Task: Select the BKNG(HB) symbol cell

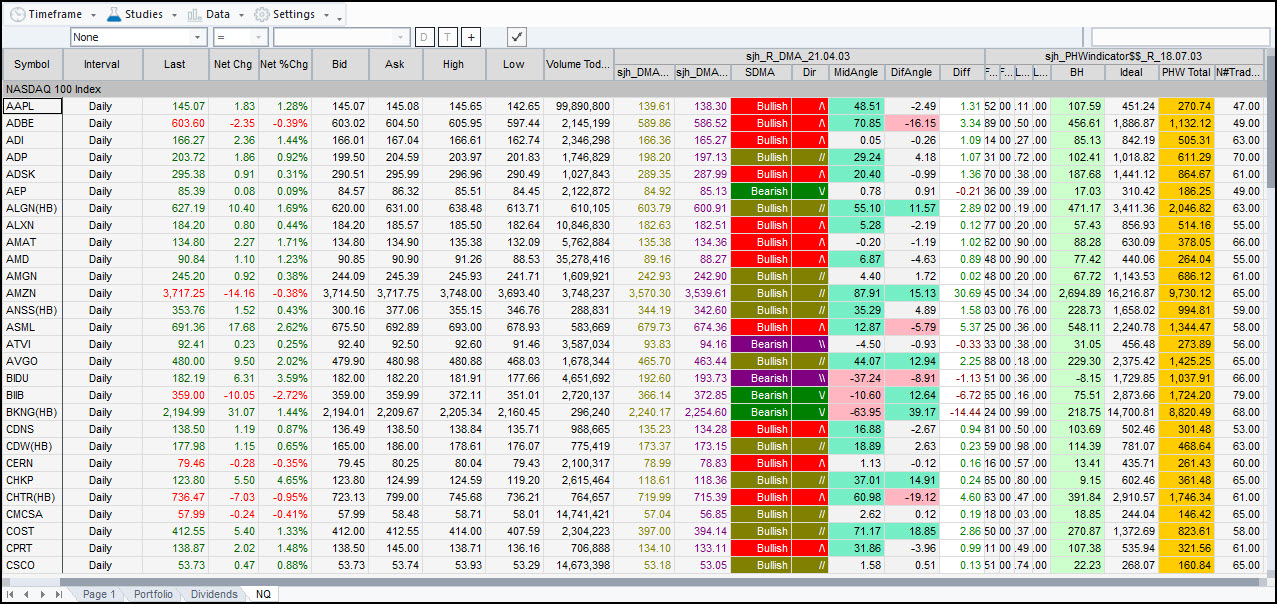Action: pyautogui.click(x=32, y=412)
